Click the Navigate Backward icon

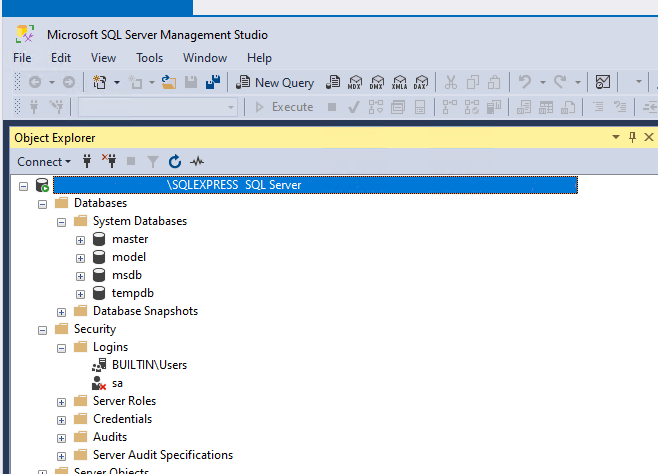tap(35, 82)
